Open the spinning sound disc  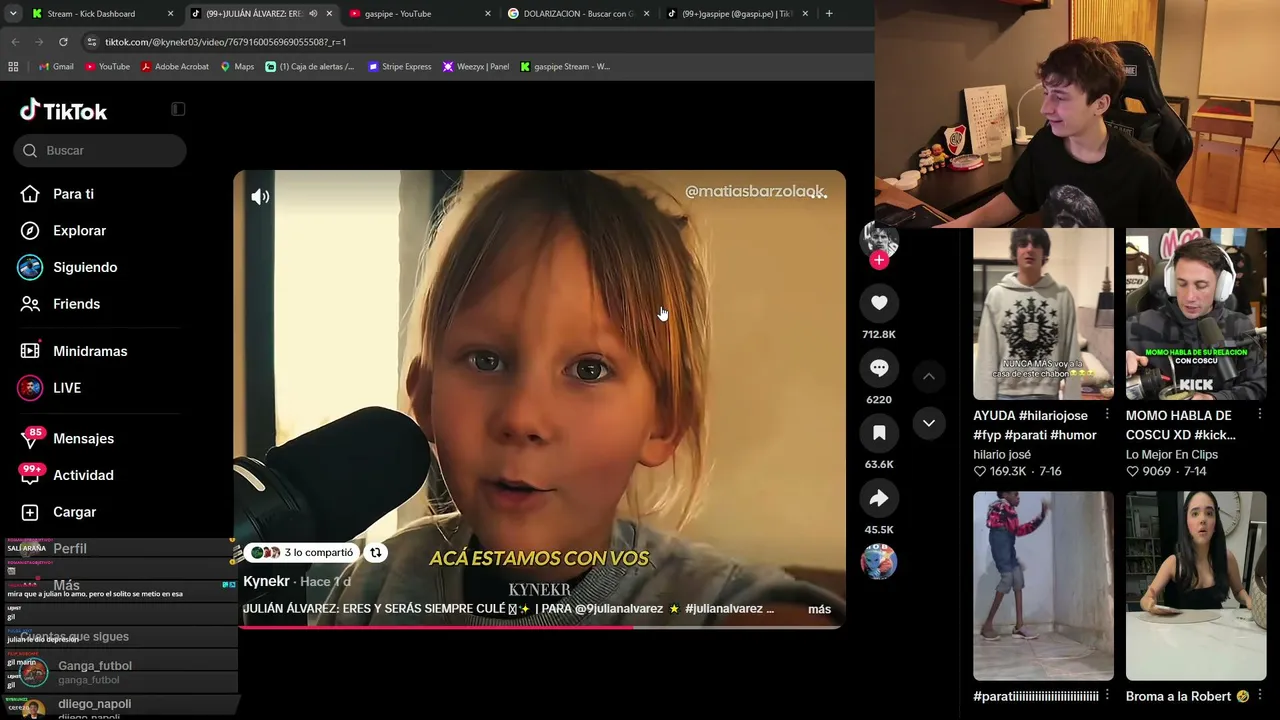pyautogui.click(x=879, y=562)
